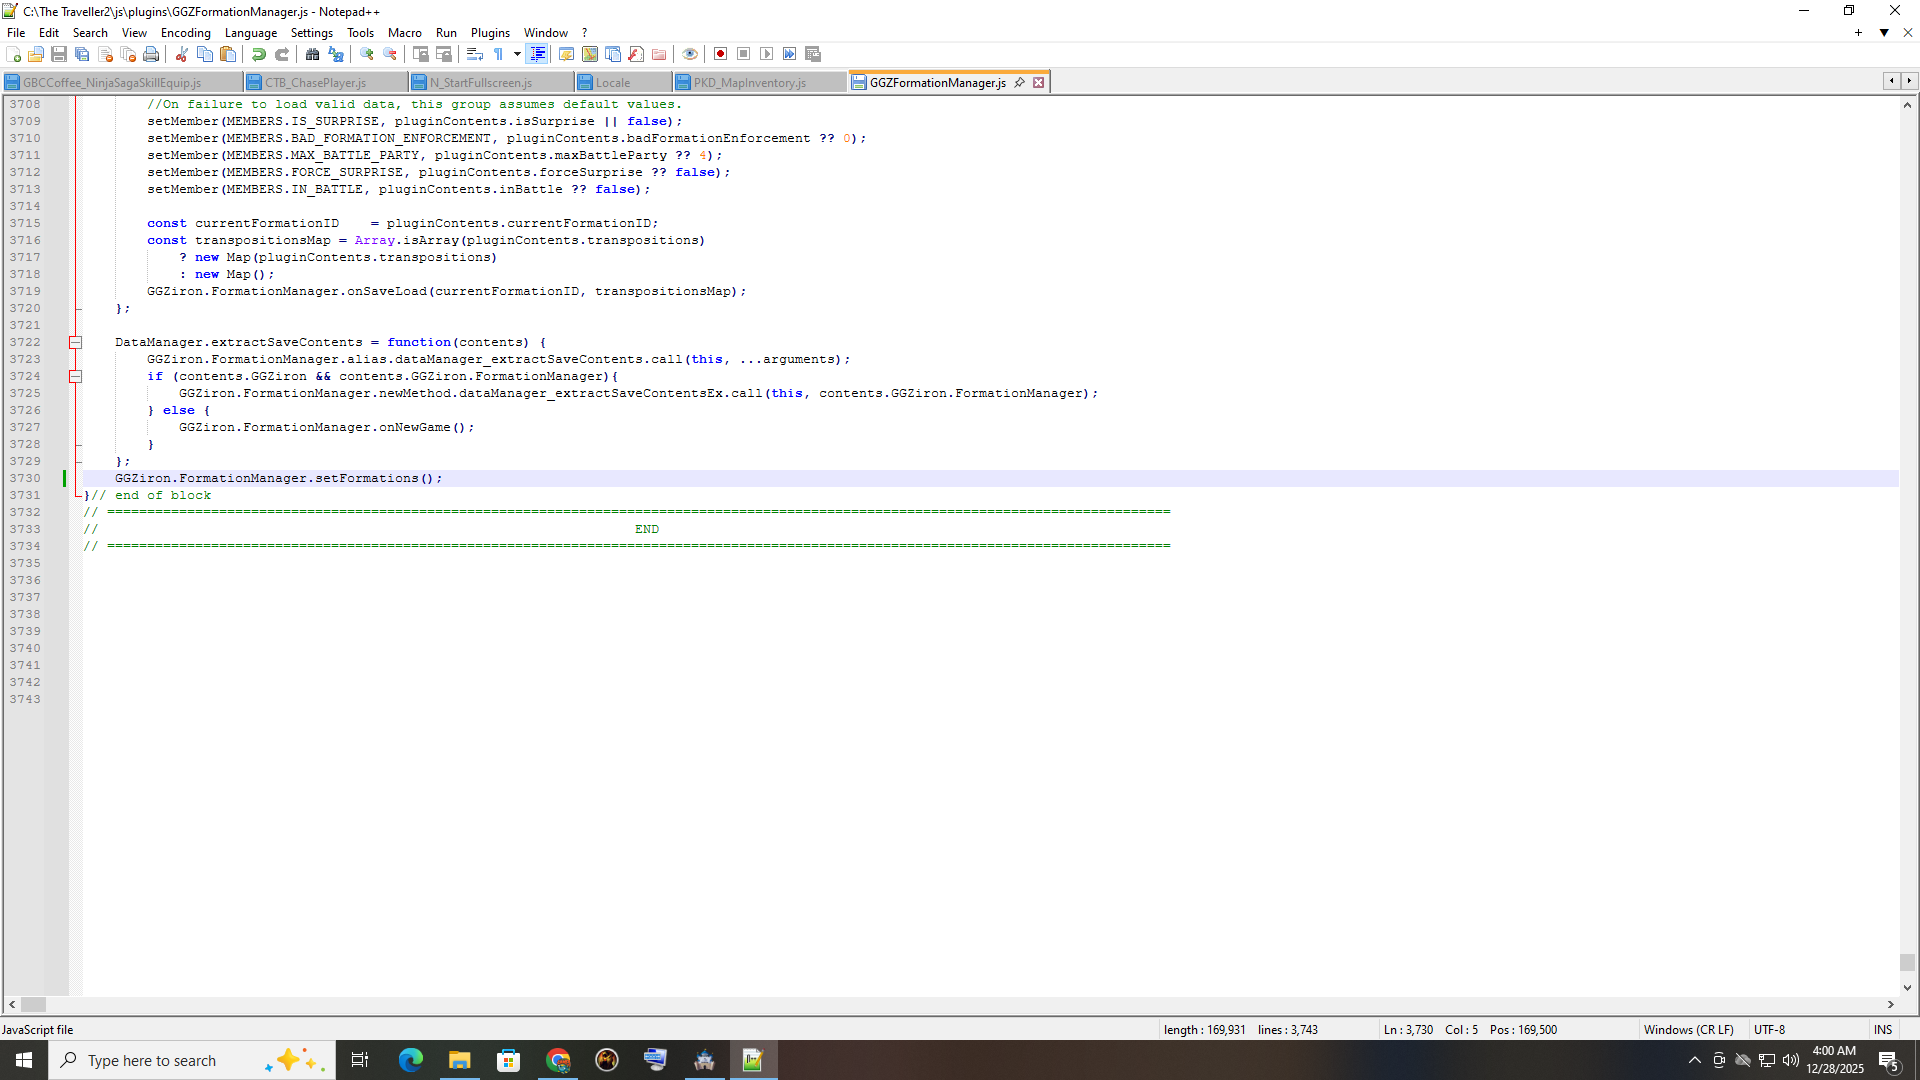Collapse the fold marker at line 3722
Screen dimensions: 1920x1080
click(x=75, y=342)
